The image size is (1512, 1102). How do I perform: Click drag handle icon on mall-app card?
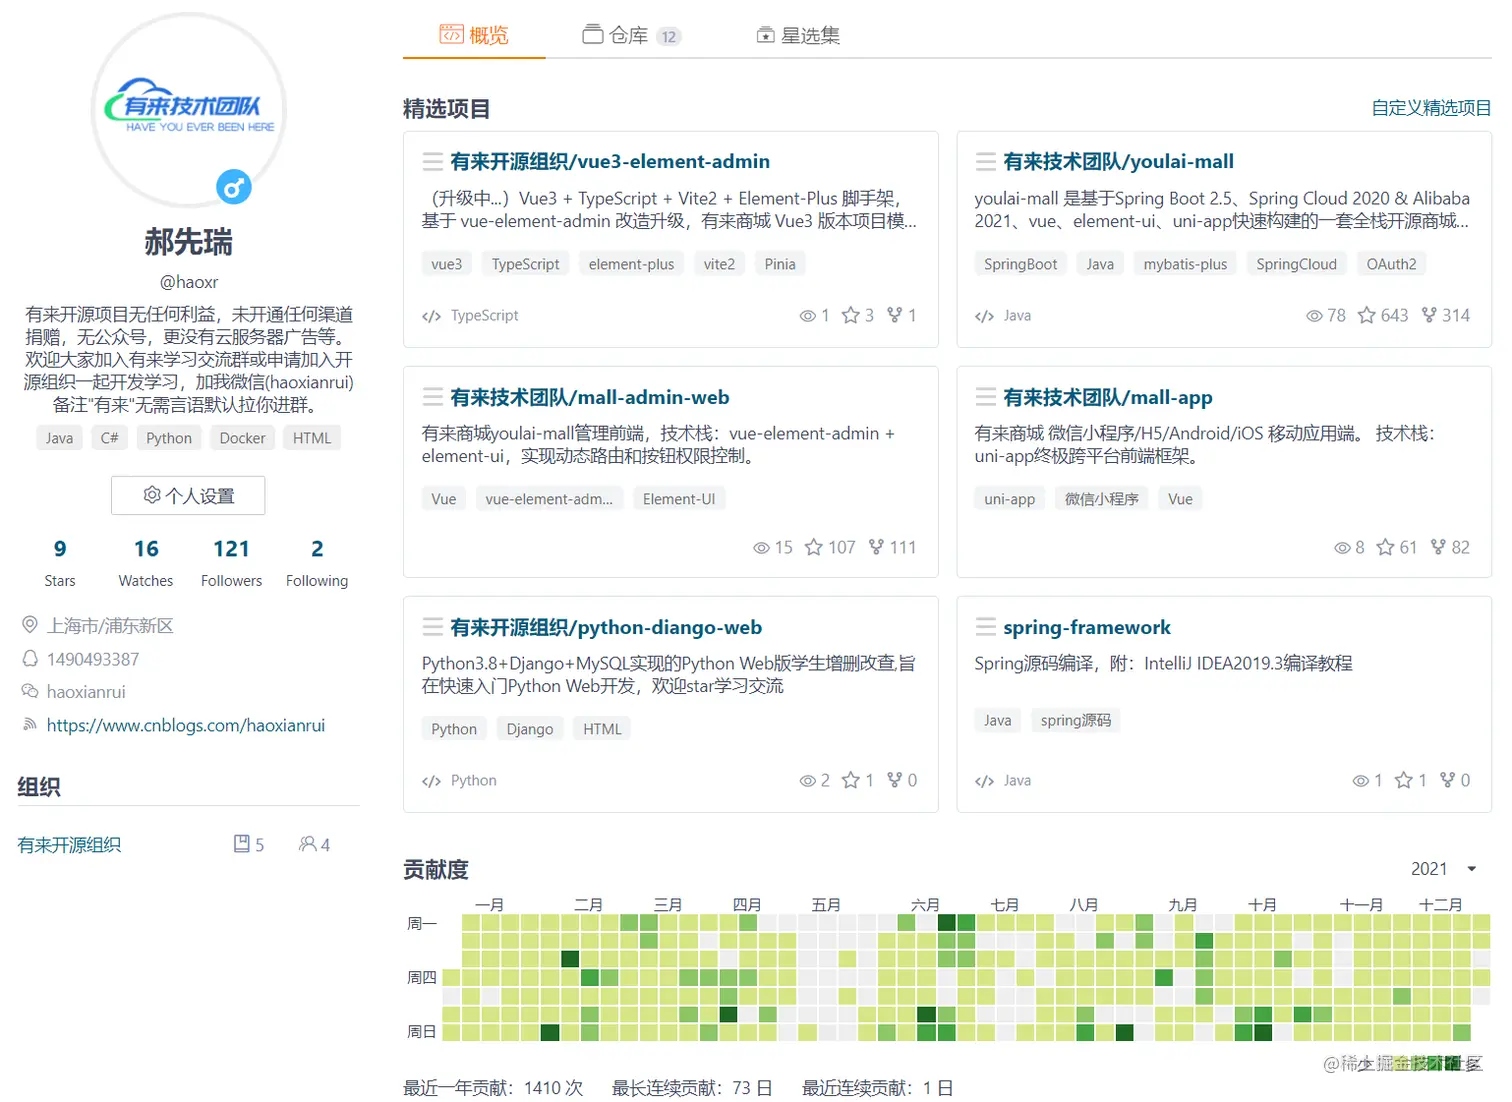click(986, 397)
